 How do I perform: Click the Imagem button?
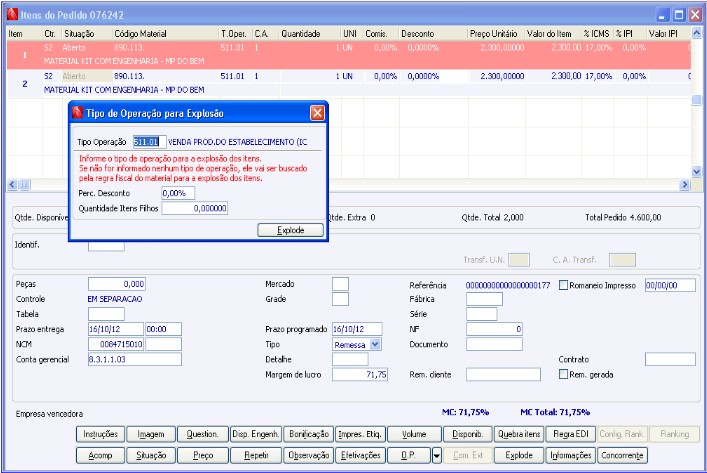[151, 434]
